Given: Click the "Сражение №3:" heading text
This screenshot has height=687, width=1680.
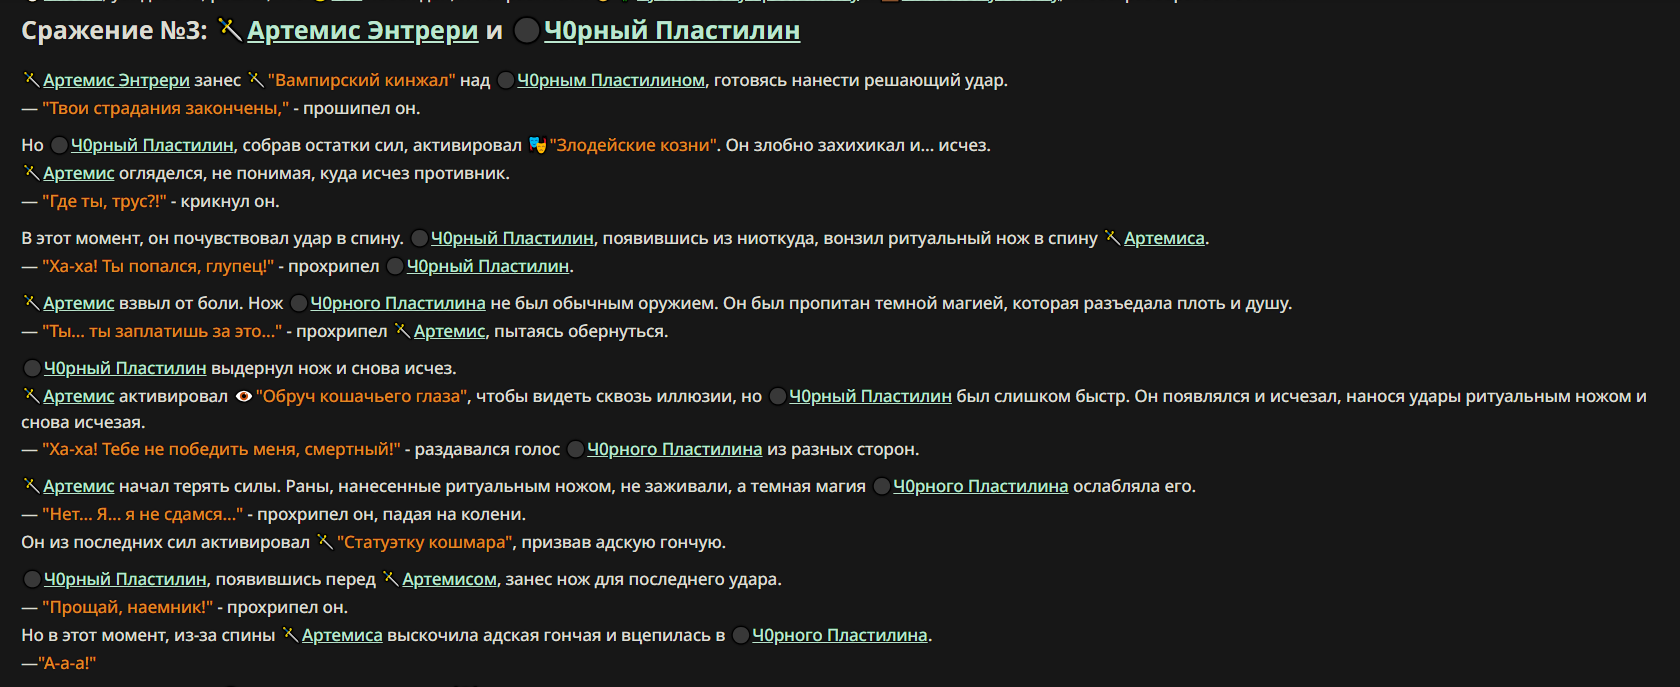Looking at the screenshot, I should point(114,31).
